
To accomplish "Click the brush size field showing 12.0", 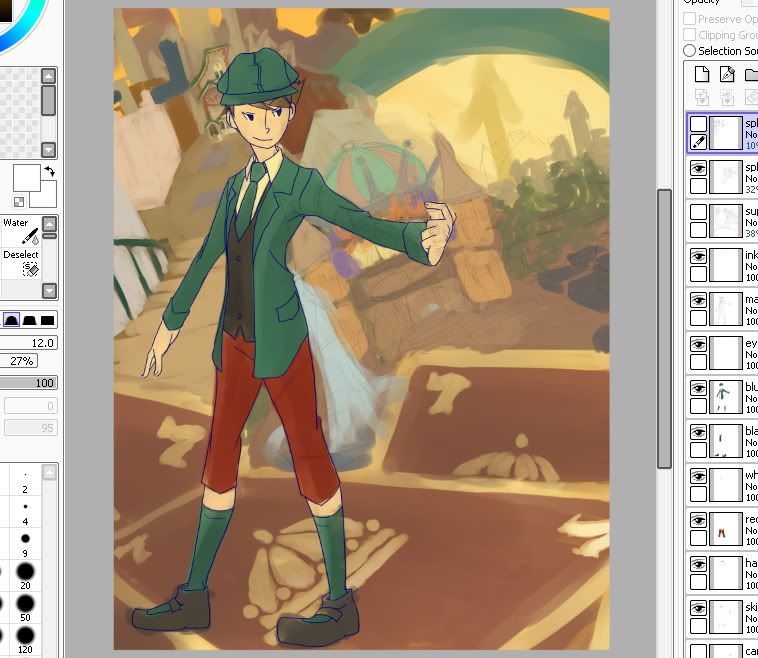I will 29,343.
